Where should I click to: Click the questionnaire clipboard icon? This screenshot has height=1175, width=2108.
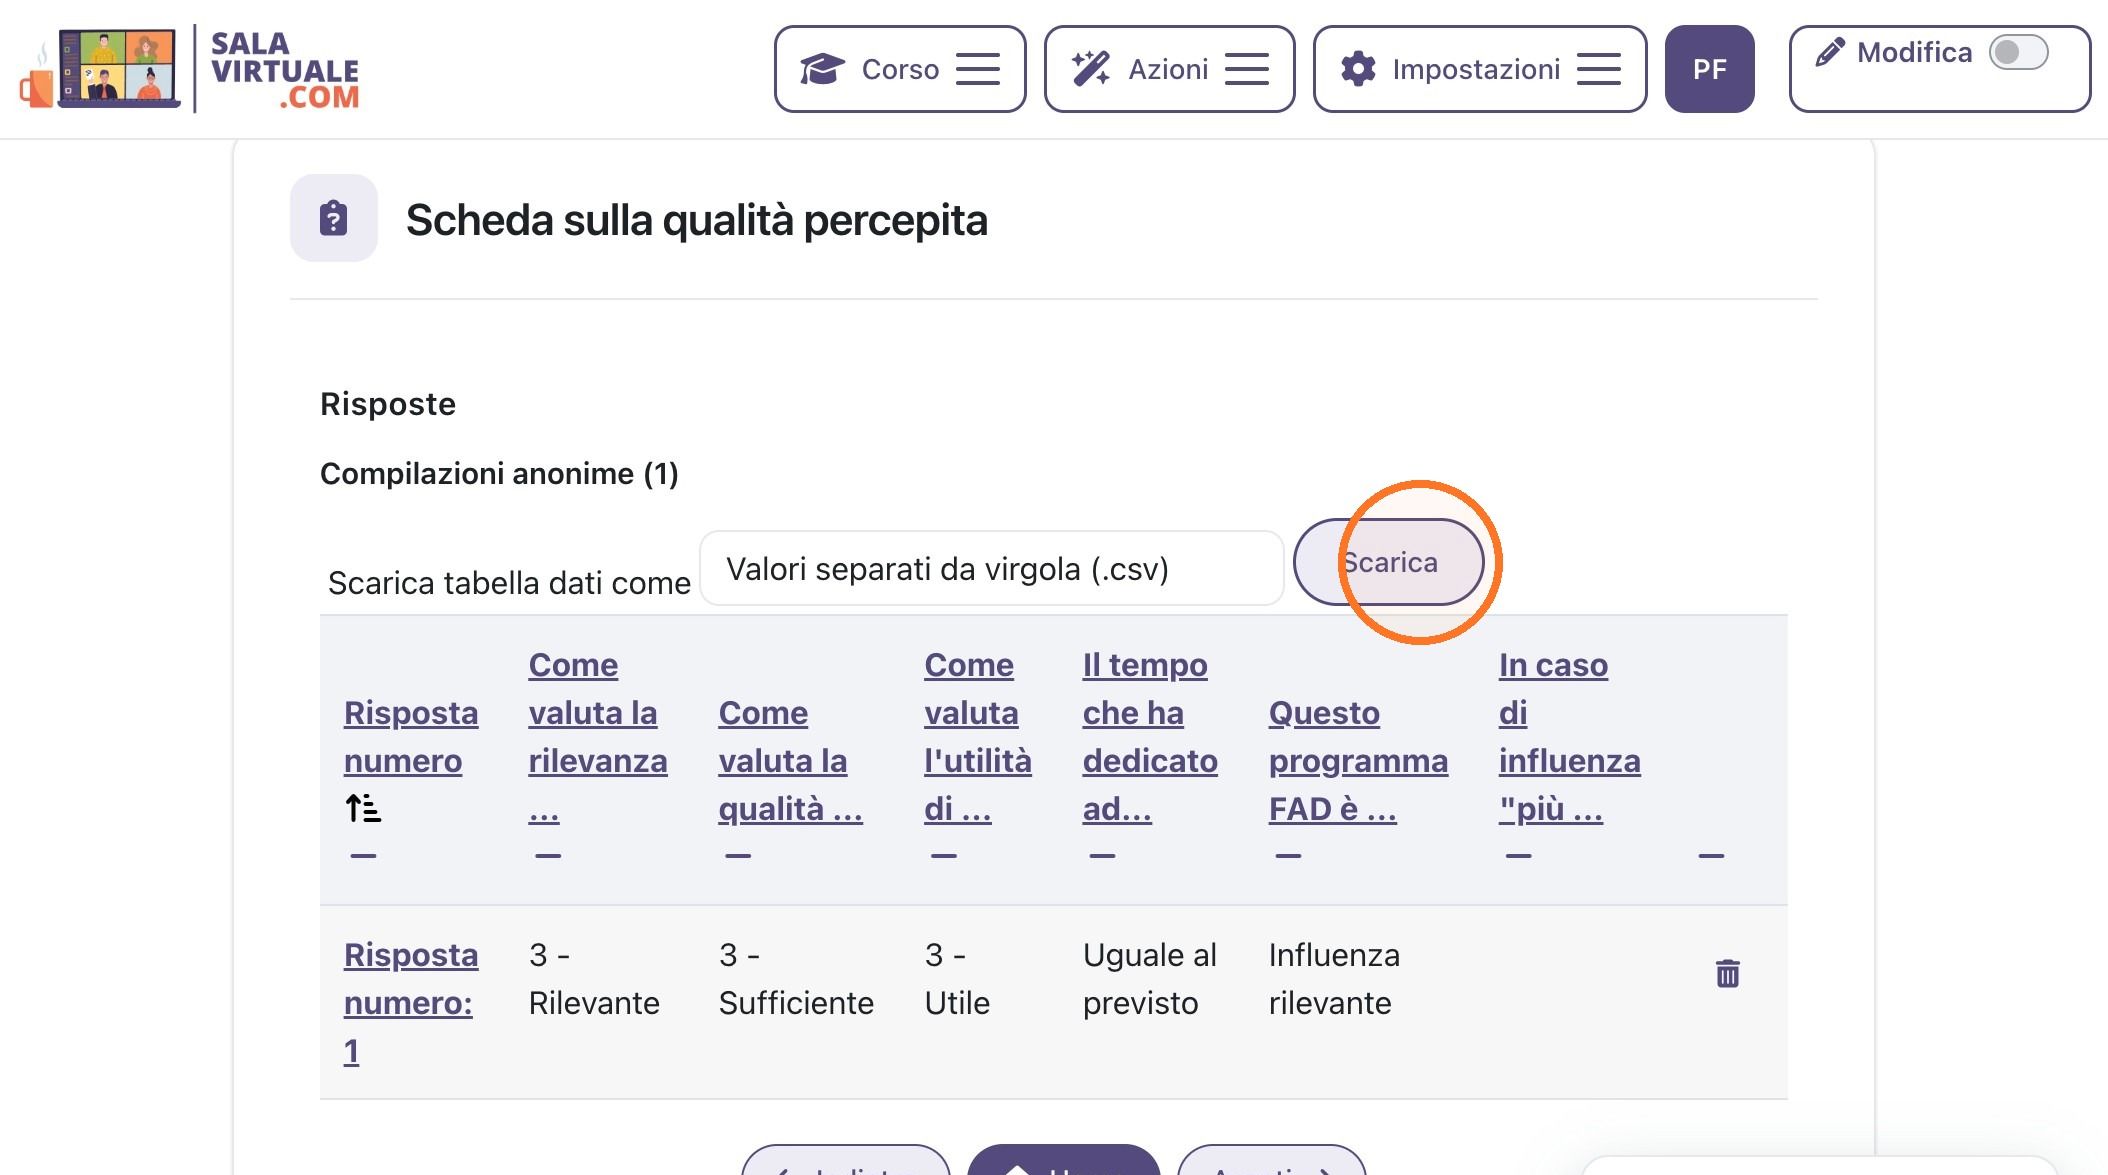[334, 218]
